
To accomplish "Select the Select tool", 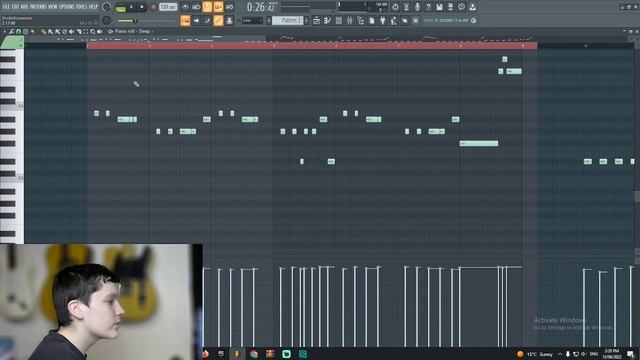I will (86, 31).
